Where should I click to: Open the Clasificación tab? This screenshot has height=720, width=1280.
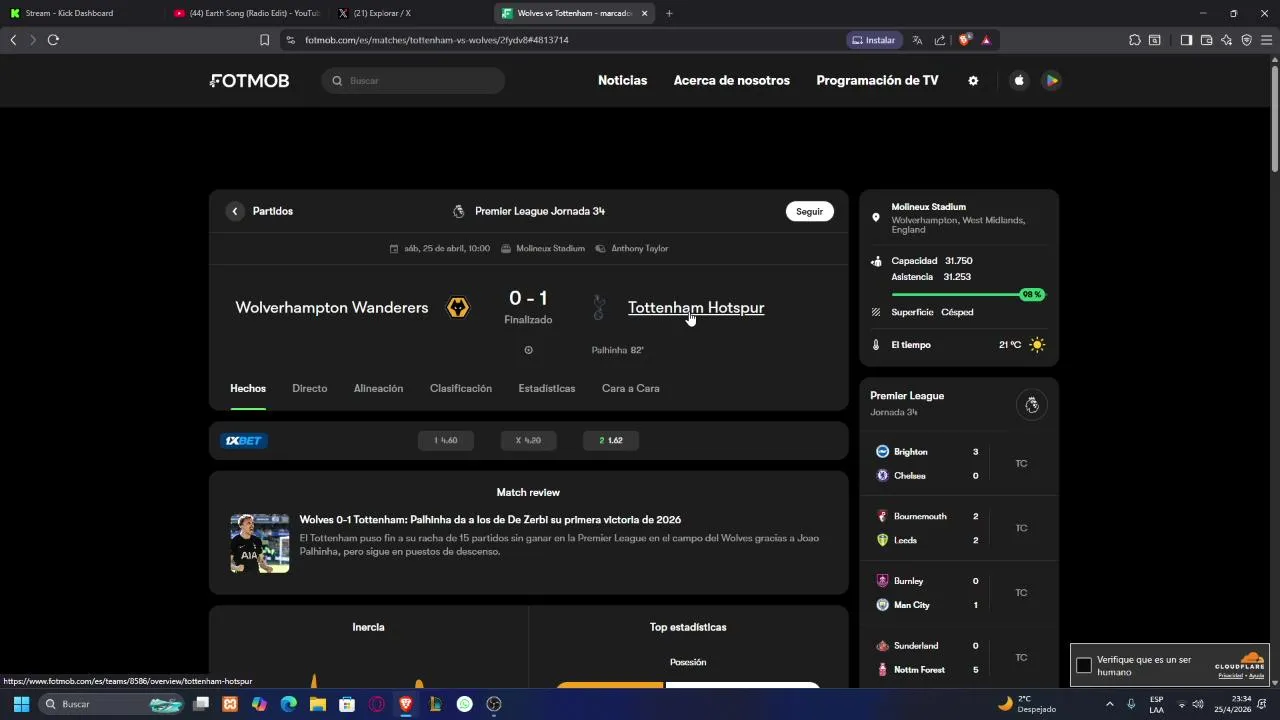tap(461, 389)
